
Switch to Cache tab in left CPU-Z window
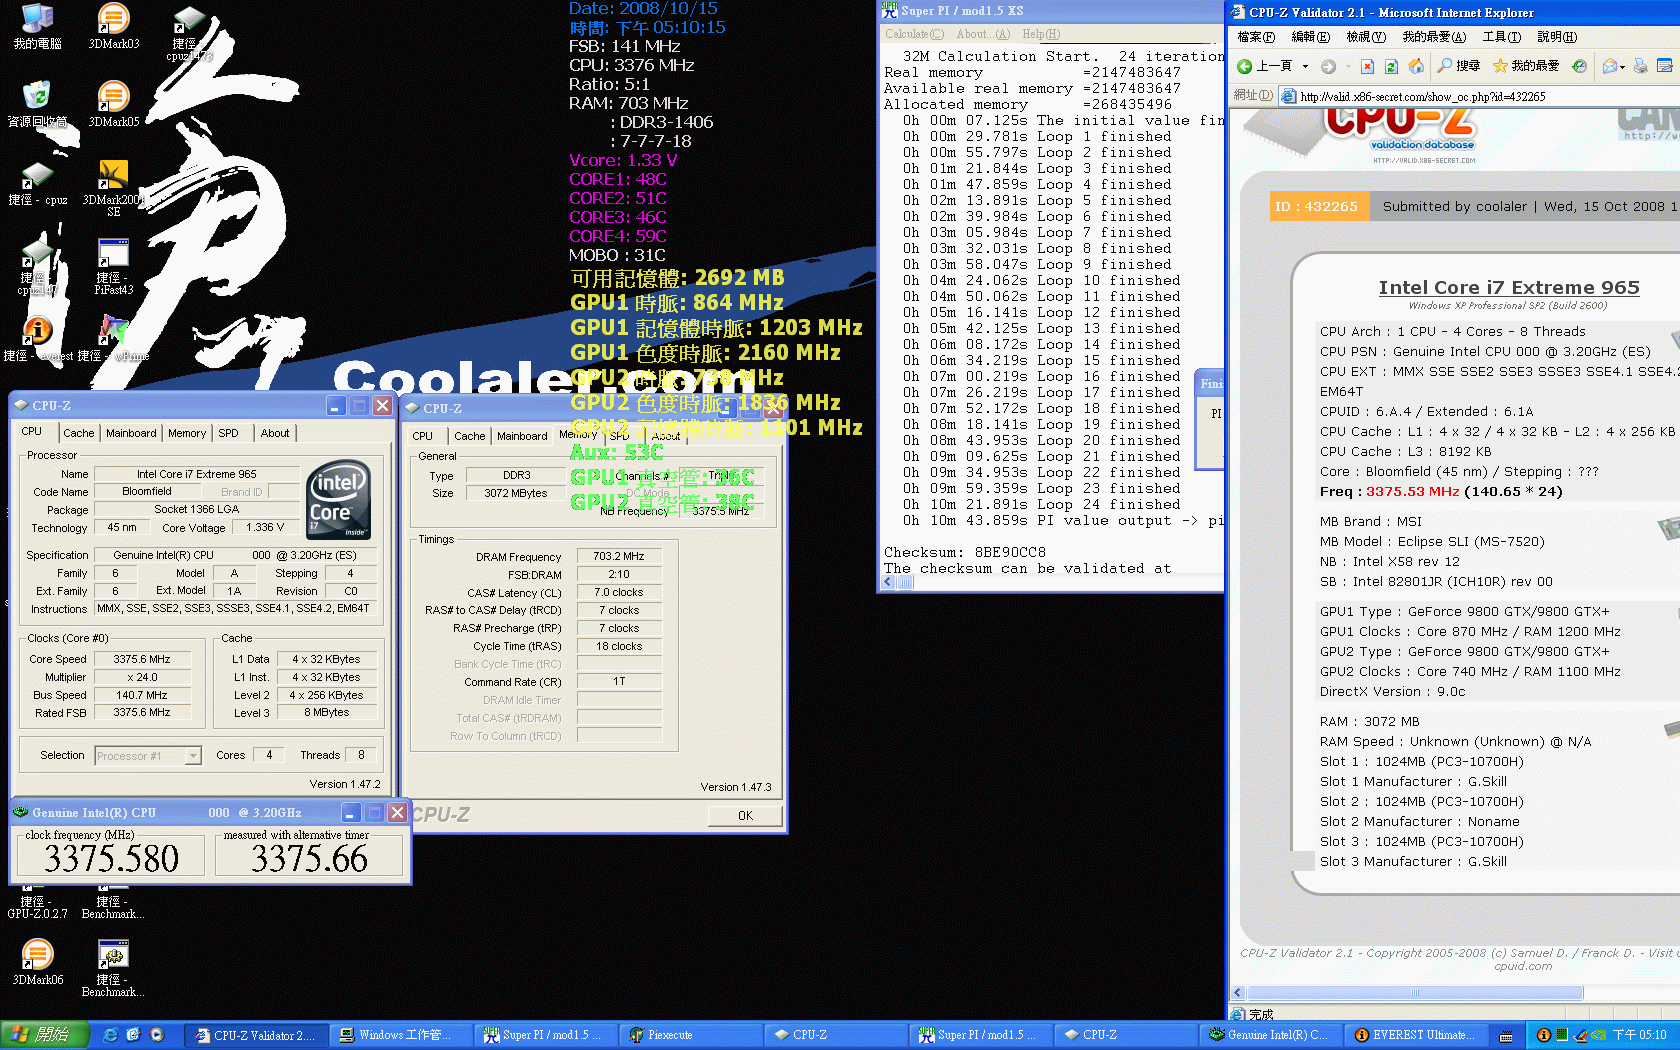pos(78,433)
